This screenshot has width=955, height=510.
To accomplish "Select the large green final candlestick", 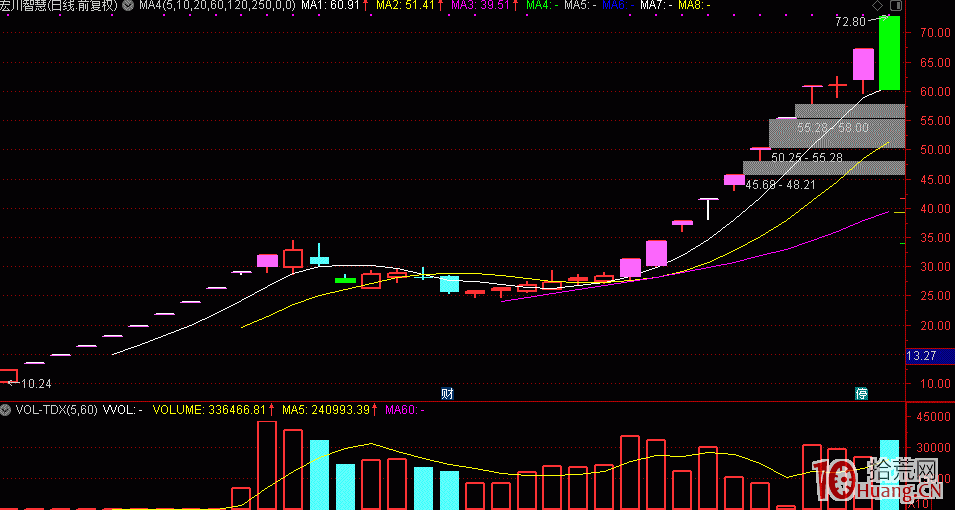I will [889, 53].
